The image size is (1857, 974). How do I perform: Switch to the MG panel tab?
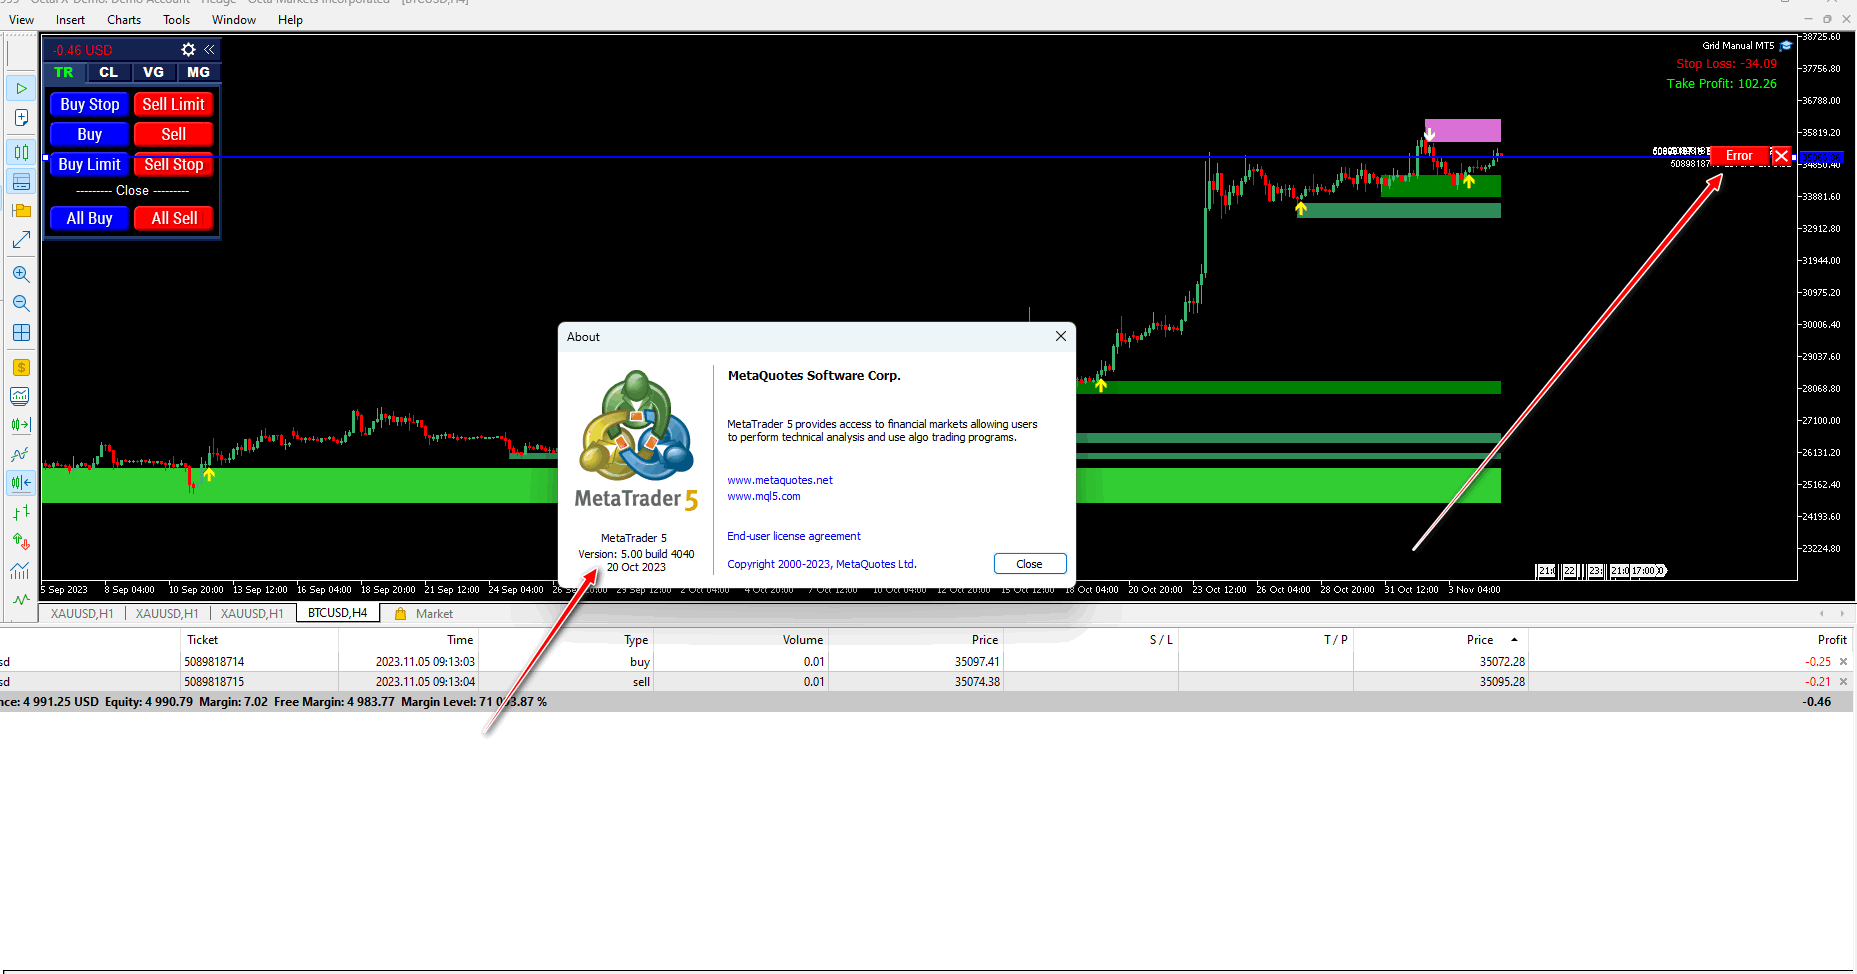click(x=198, y=72)
